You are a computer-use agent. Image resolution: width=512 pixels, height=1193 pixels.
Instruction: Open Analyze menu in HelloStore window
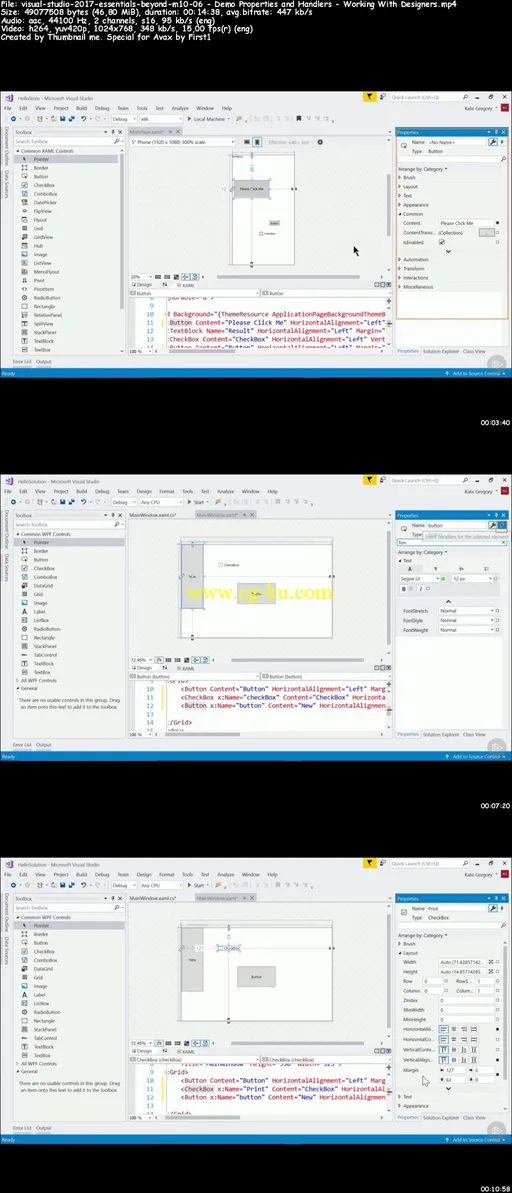[x=180, y=108]
